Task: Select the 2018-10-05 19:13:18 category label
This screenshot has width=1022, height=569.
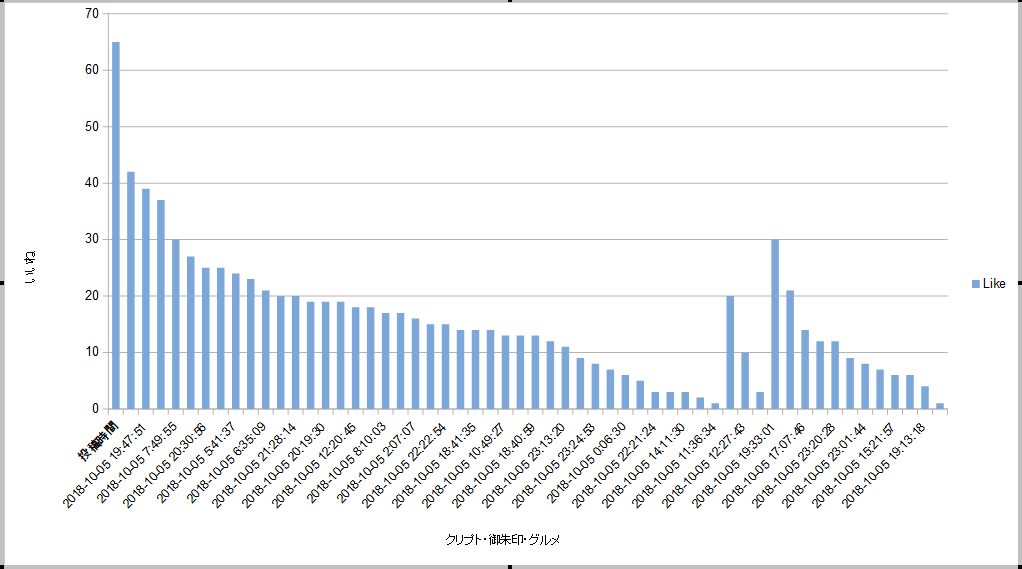Action: pos(883,465)
